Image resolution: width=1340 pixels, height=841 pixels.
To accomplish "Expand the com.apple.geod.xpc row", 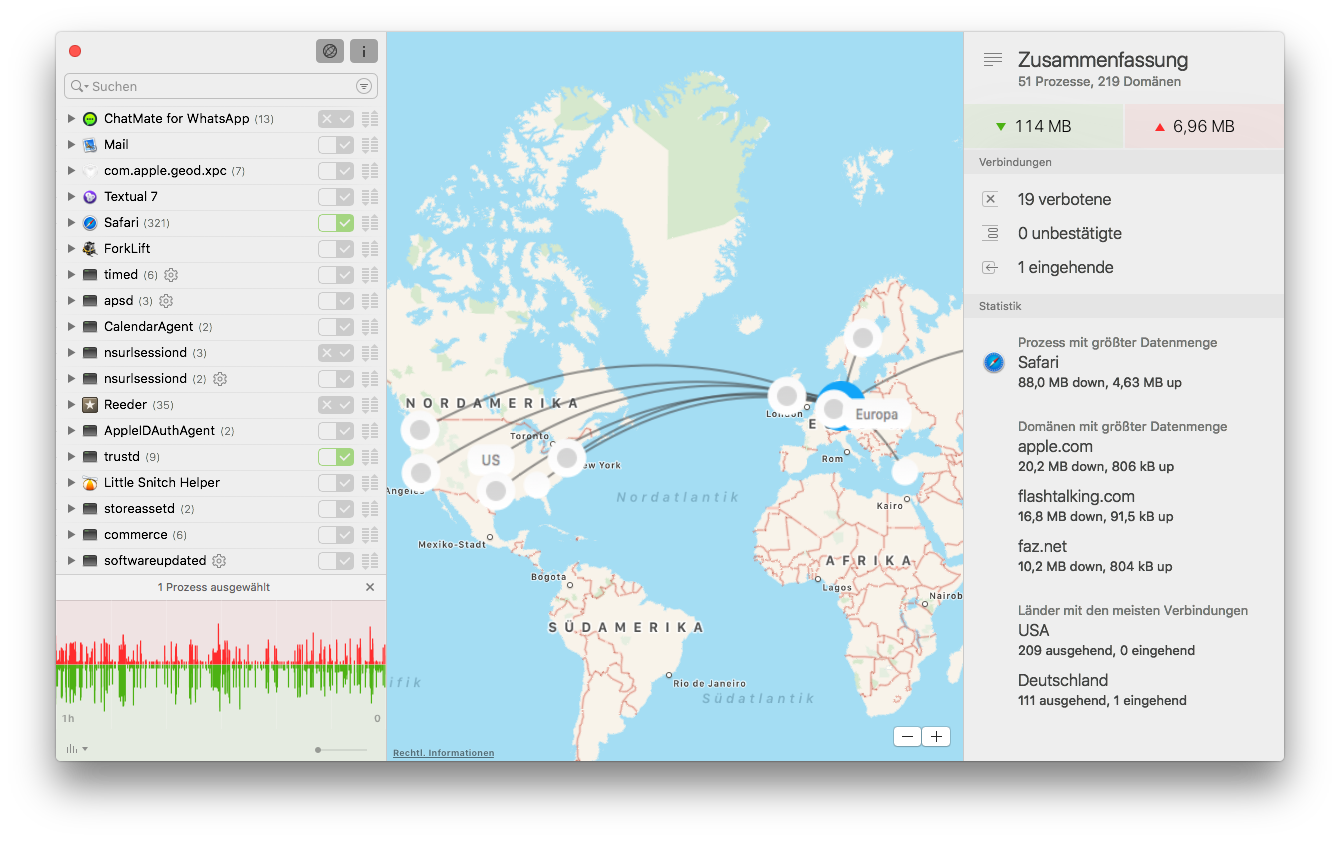I will (x=71, y=171).
